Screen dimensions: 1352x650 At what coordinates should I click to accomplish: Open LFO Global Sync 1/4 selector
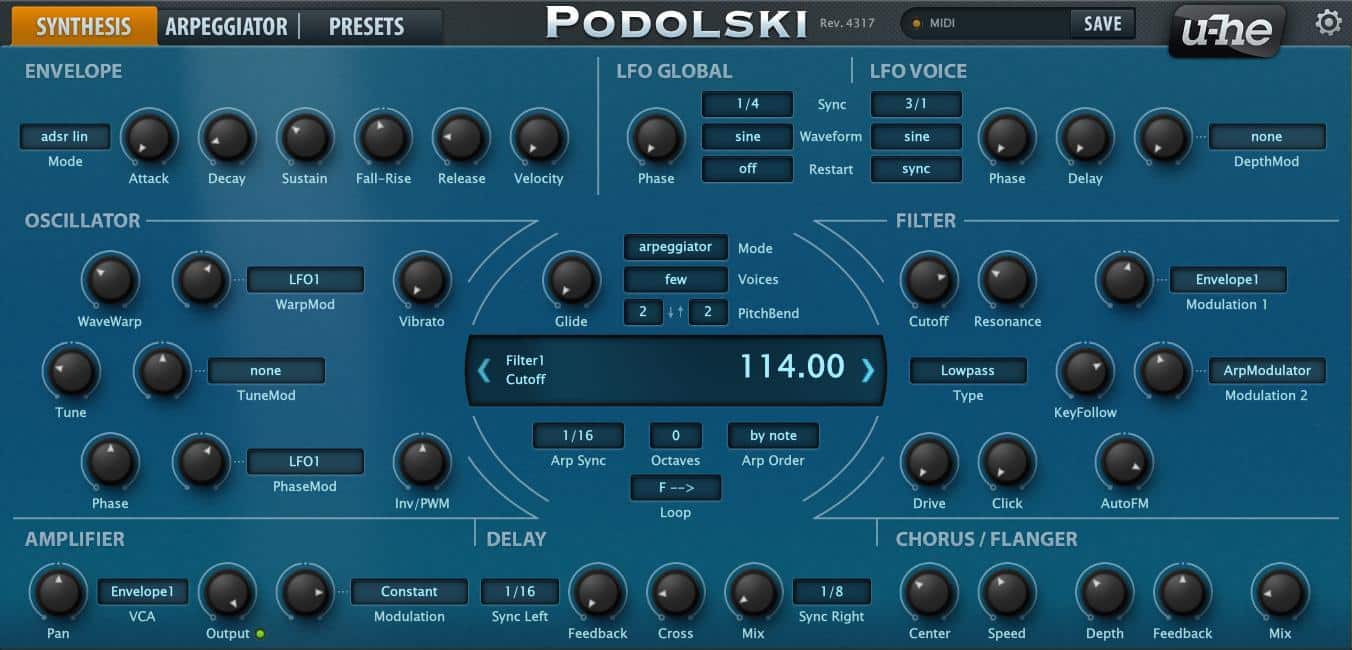747,105
